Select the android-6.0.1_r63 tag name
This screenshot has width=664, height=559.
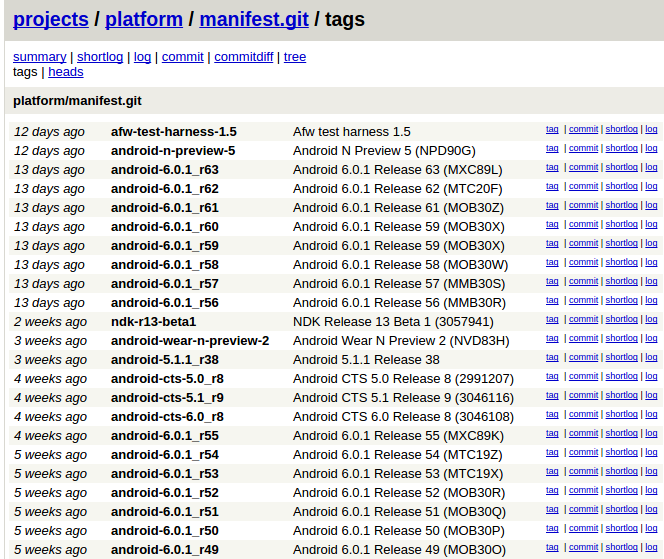coord(165,170)
